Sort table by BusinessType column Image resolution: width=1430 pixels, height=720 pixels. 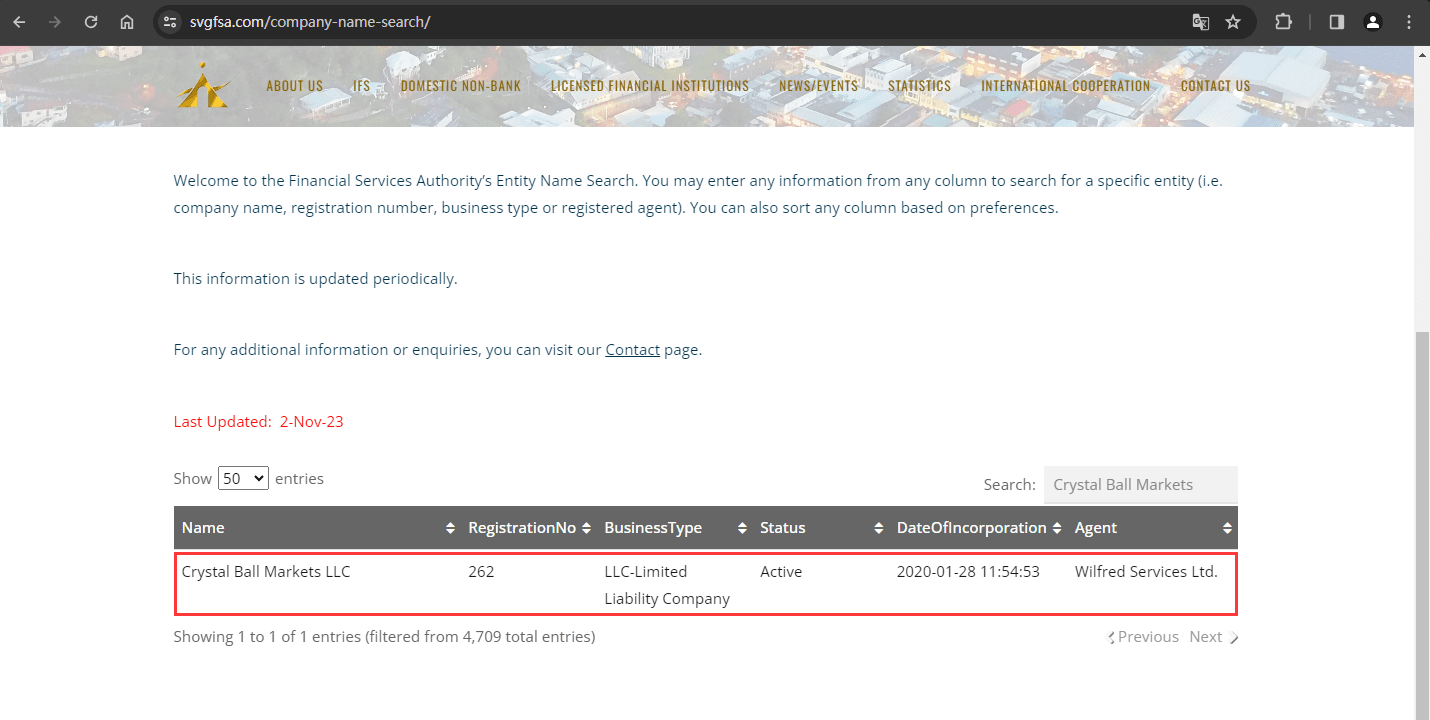pyautogui.click(x=674, y=528)
